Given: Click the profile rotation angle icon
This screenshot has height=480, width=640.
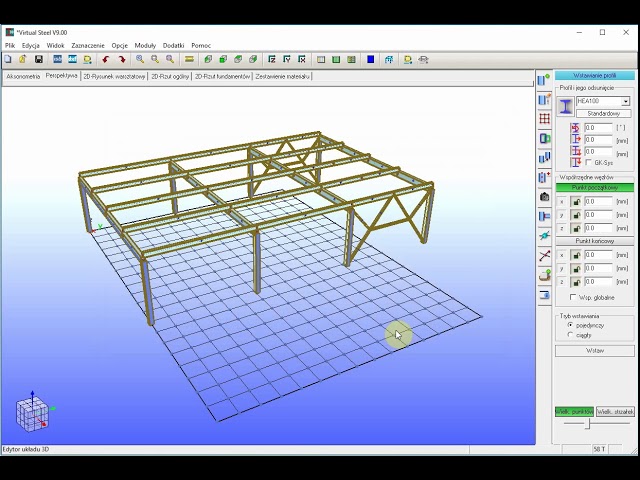Looking at the screenshot, I should pyautogui.click(x=576, y=128).
